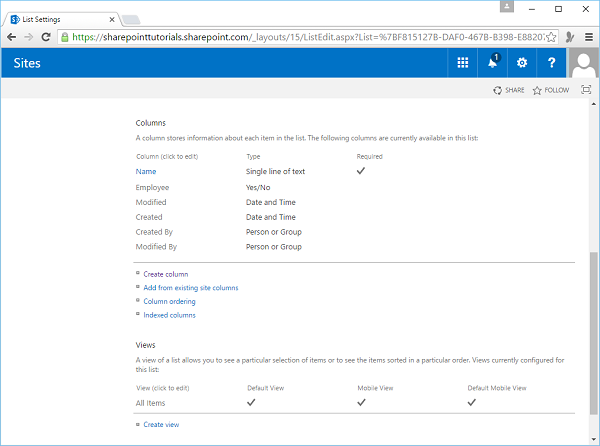The height and width of the screenshot is (446, 600).
Task: Click Add from existing site columns
Action: click(190, 287)
